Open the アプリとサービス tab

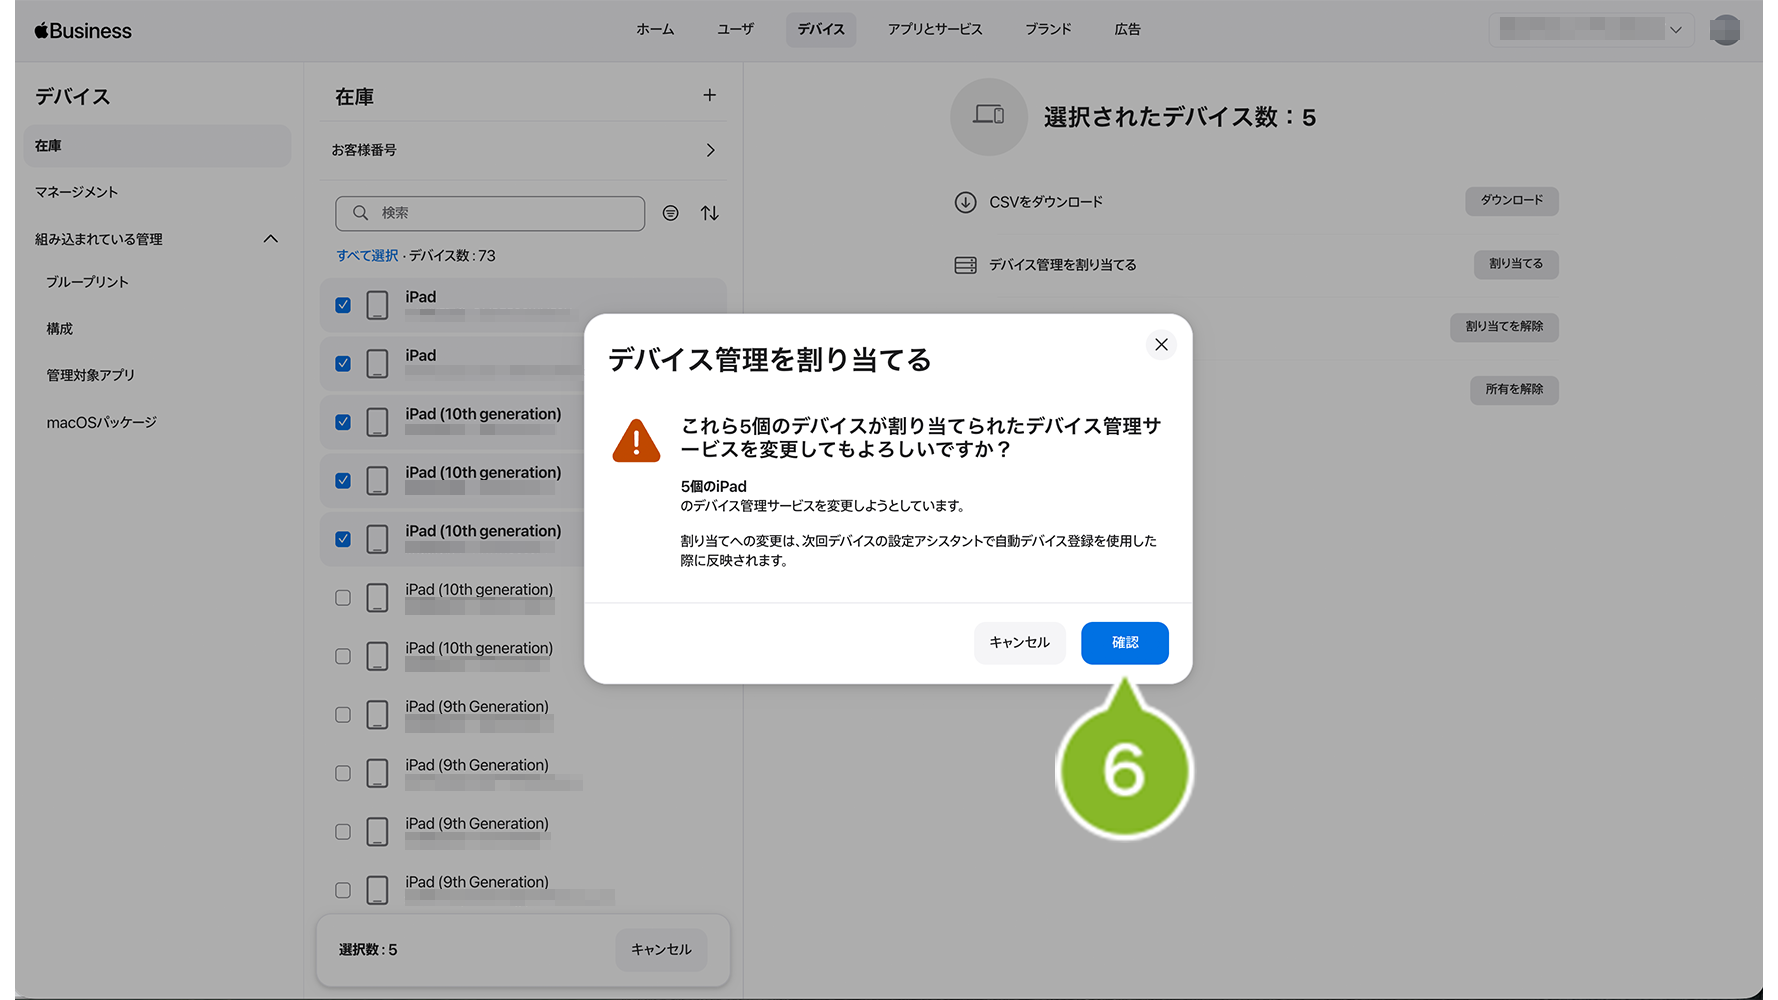pyautogui.click(x=934, y=30)
